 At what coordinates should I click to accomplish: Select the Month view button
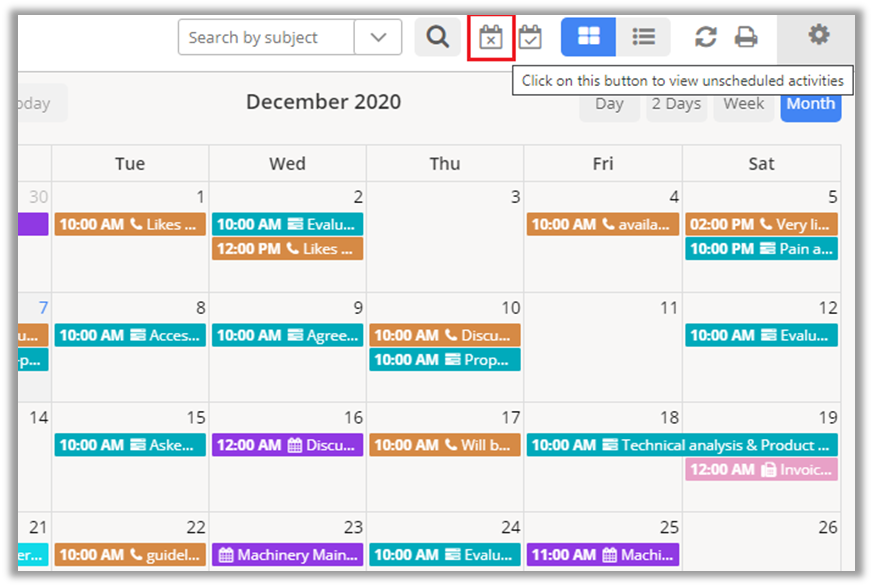point(810,104)
